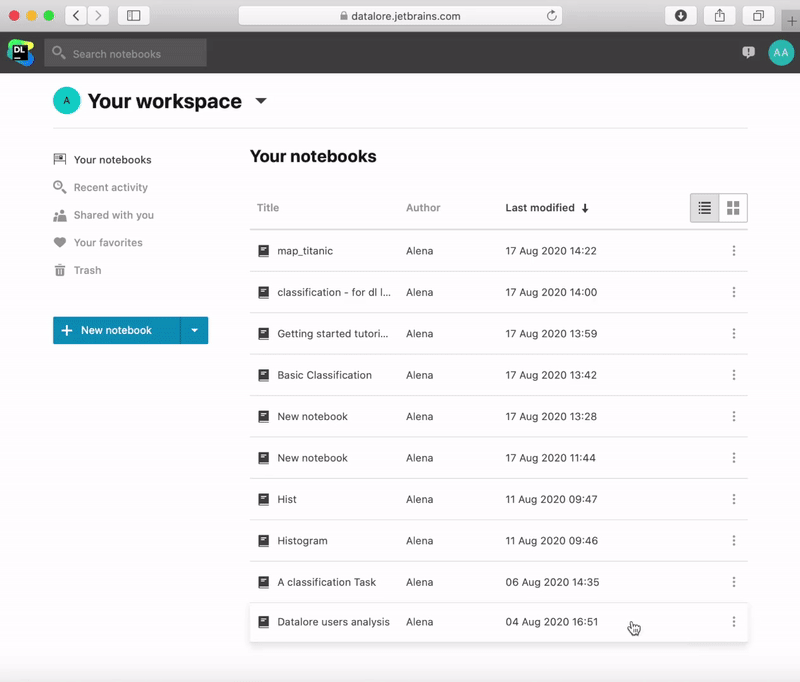Screen dimensions: 800x682
Task: Open a new Safari tab
Action: (791, 21)
